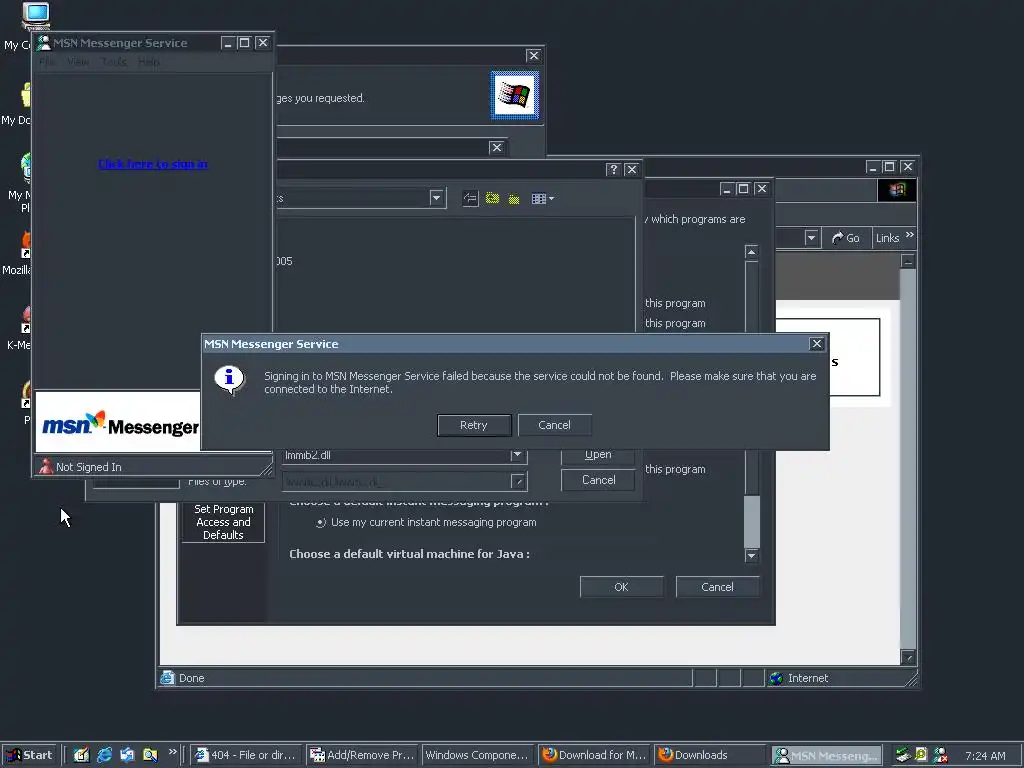This screenshot has height=768, width=1024.
Task: Click the Not Signed In status icon
Action: (46, 466)
